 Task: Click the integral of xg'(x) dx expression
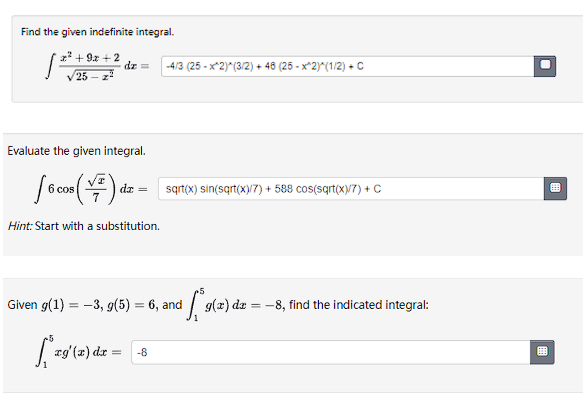click(79, 352)
